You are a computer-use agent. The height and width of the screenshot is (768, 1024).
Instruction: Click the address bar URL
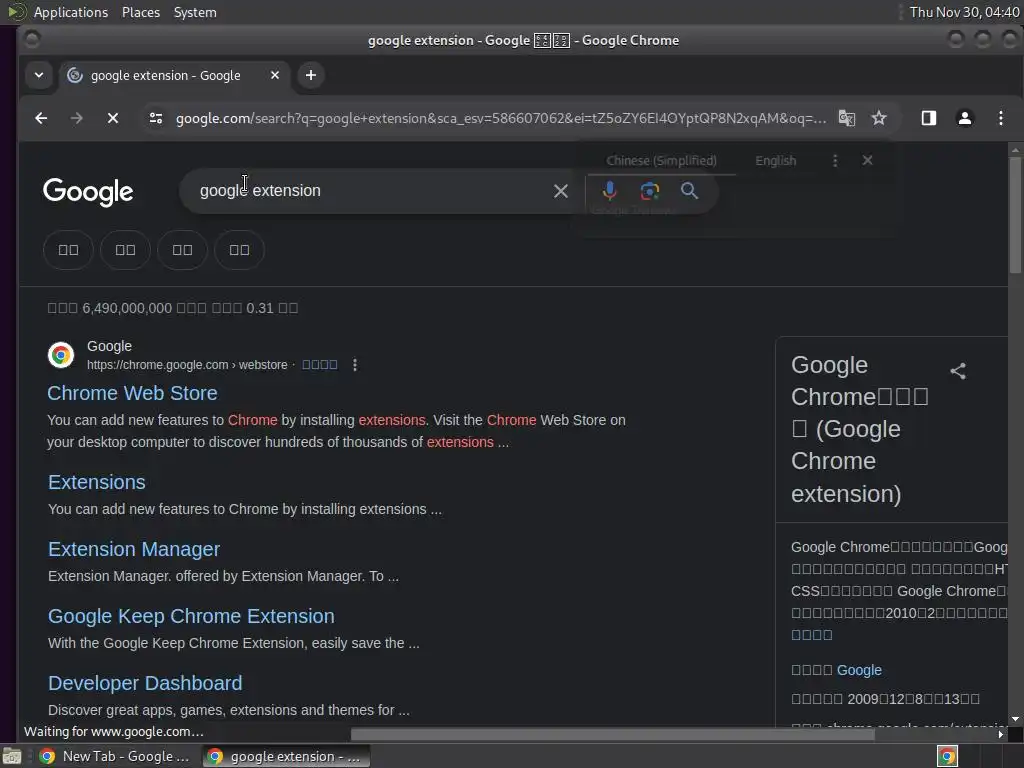pos(501,118)
